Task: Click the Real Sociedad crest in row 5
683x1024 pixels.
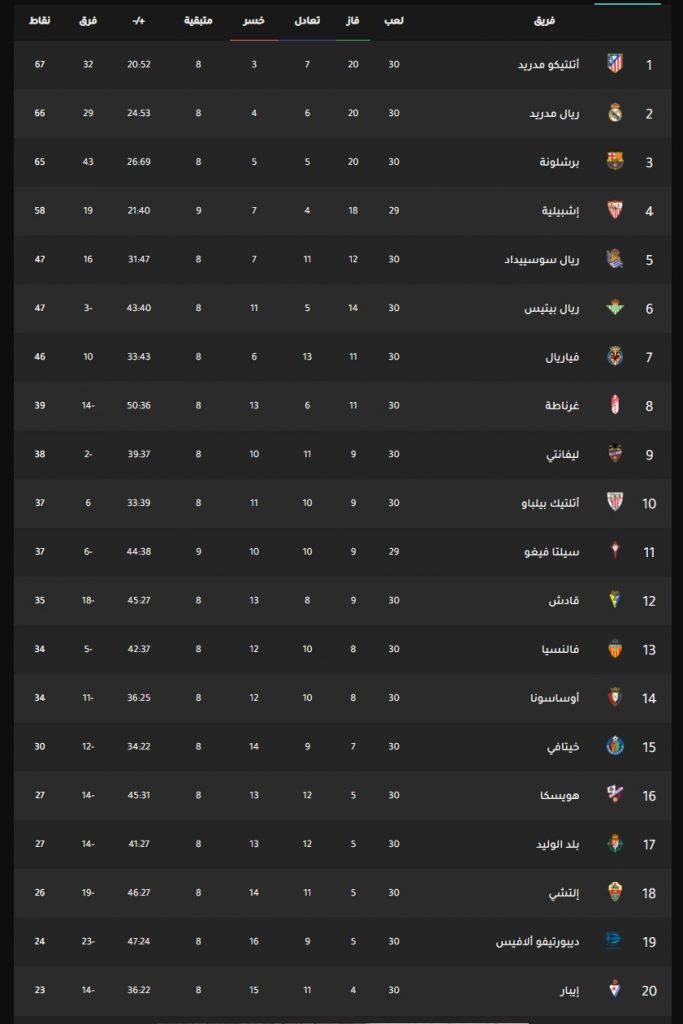Action: click(x=614, y=259)
